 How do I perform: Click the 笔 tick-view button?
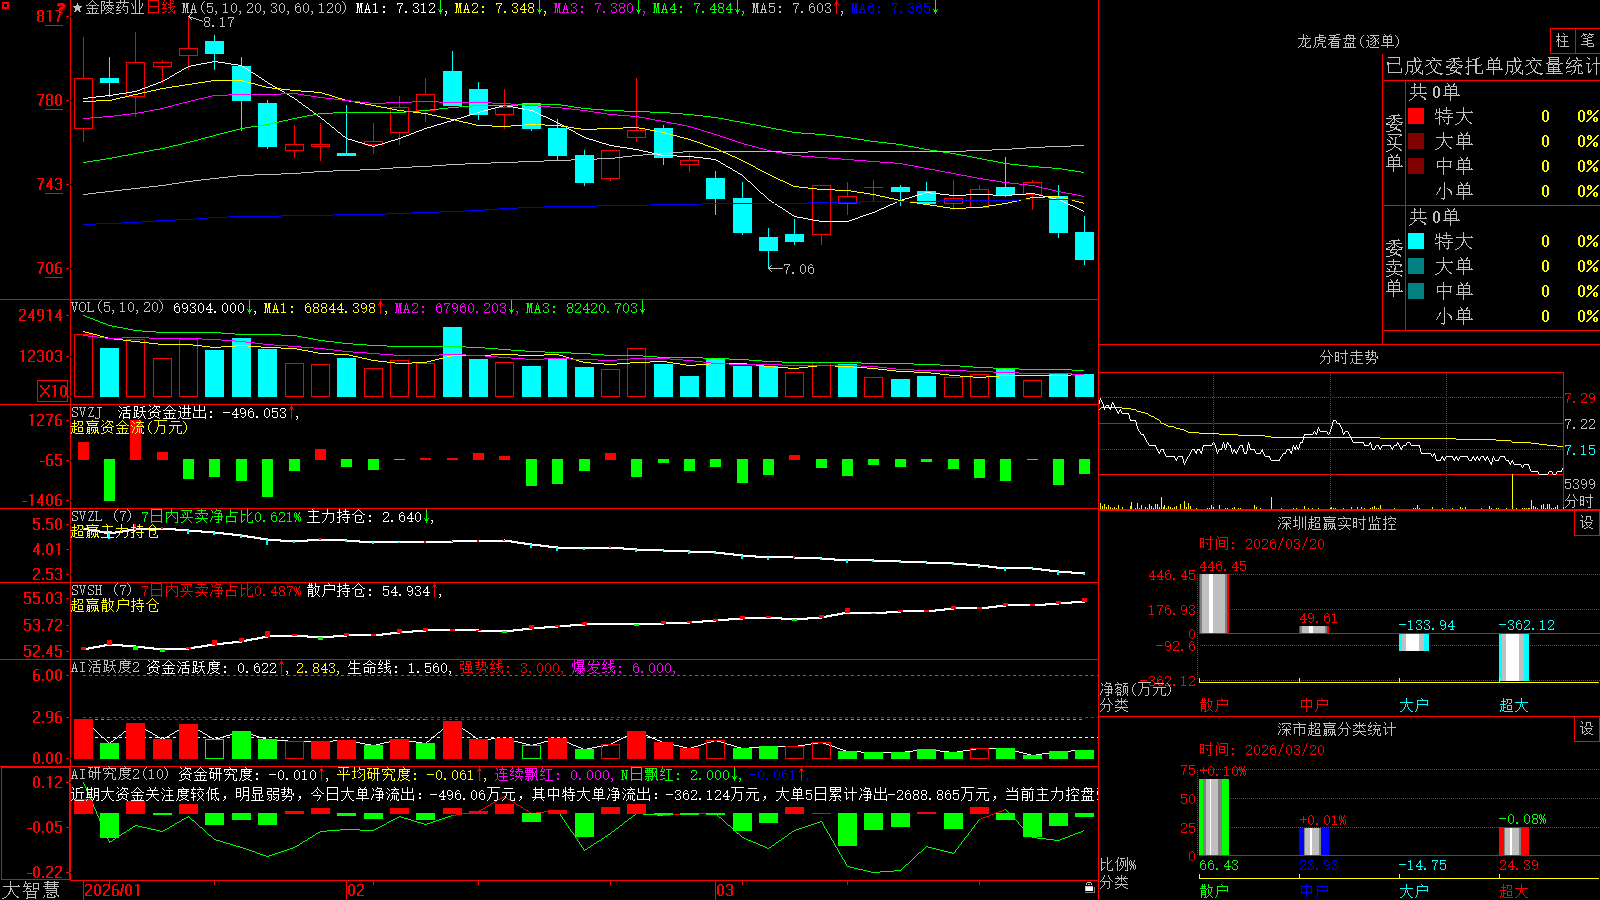tap(1587, 40)
